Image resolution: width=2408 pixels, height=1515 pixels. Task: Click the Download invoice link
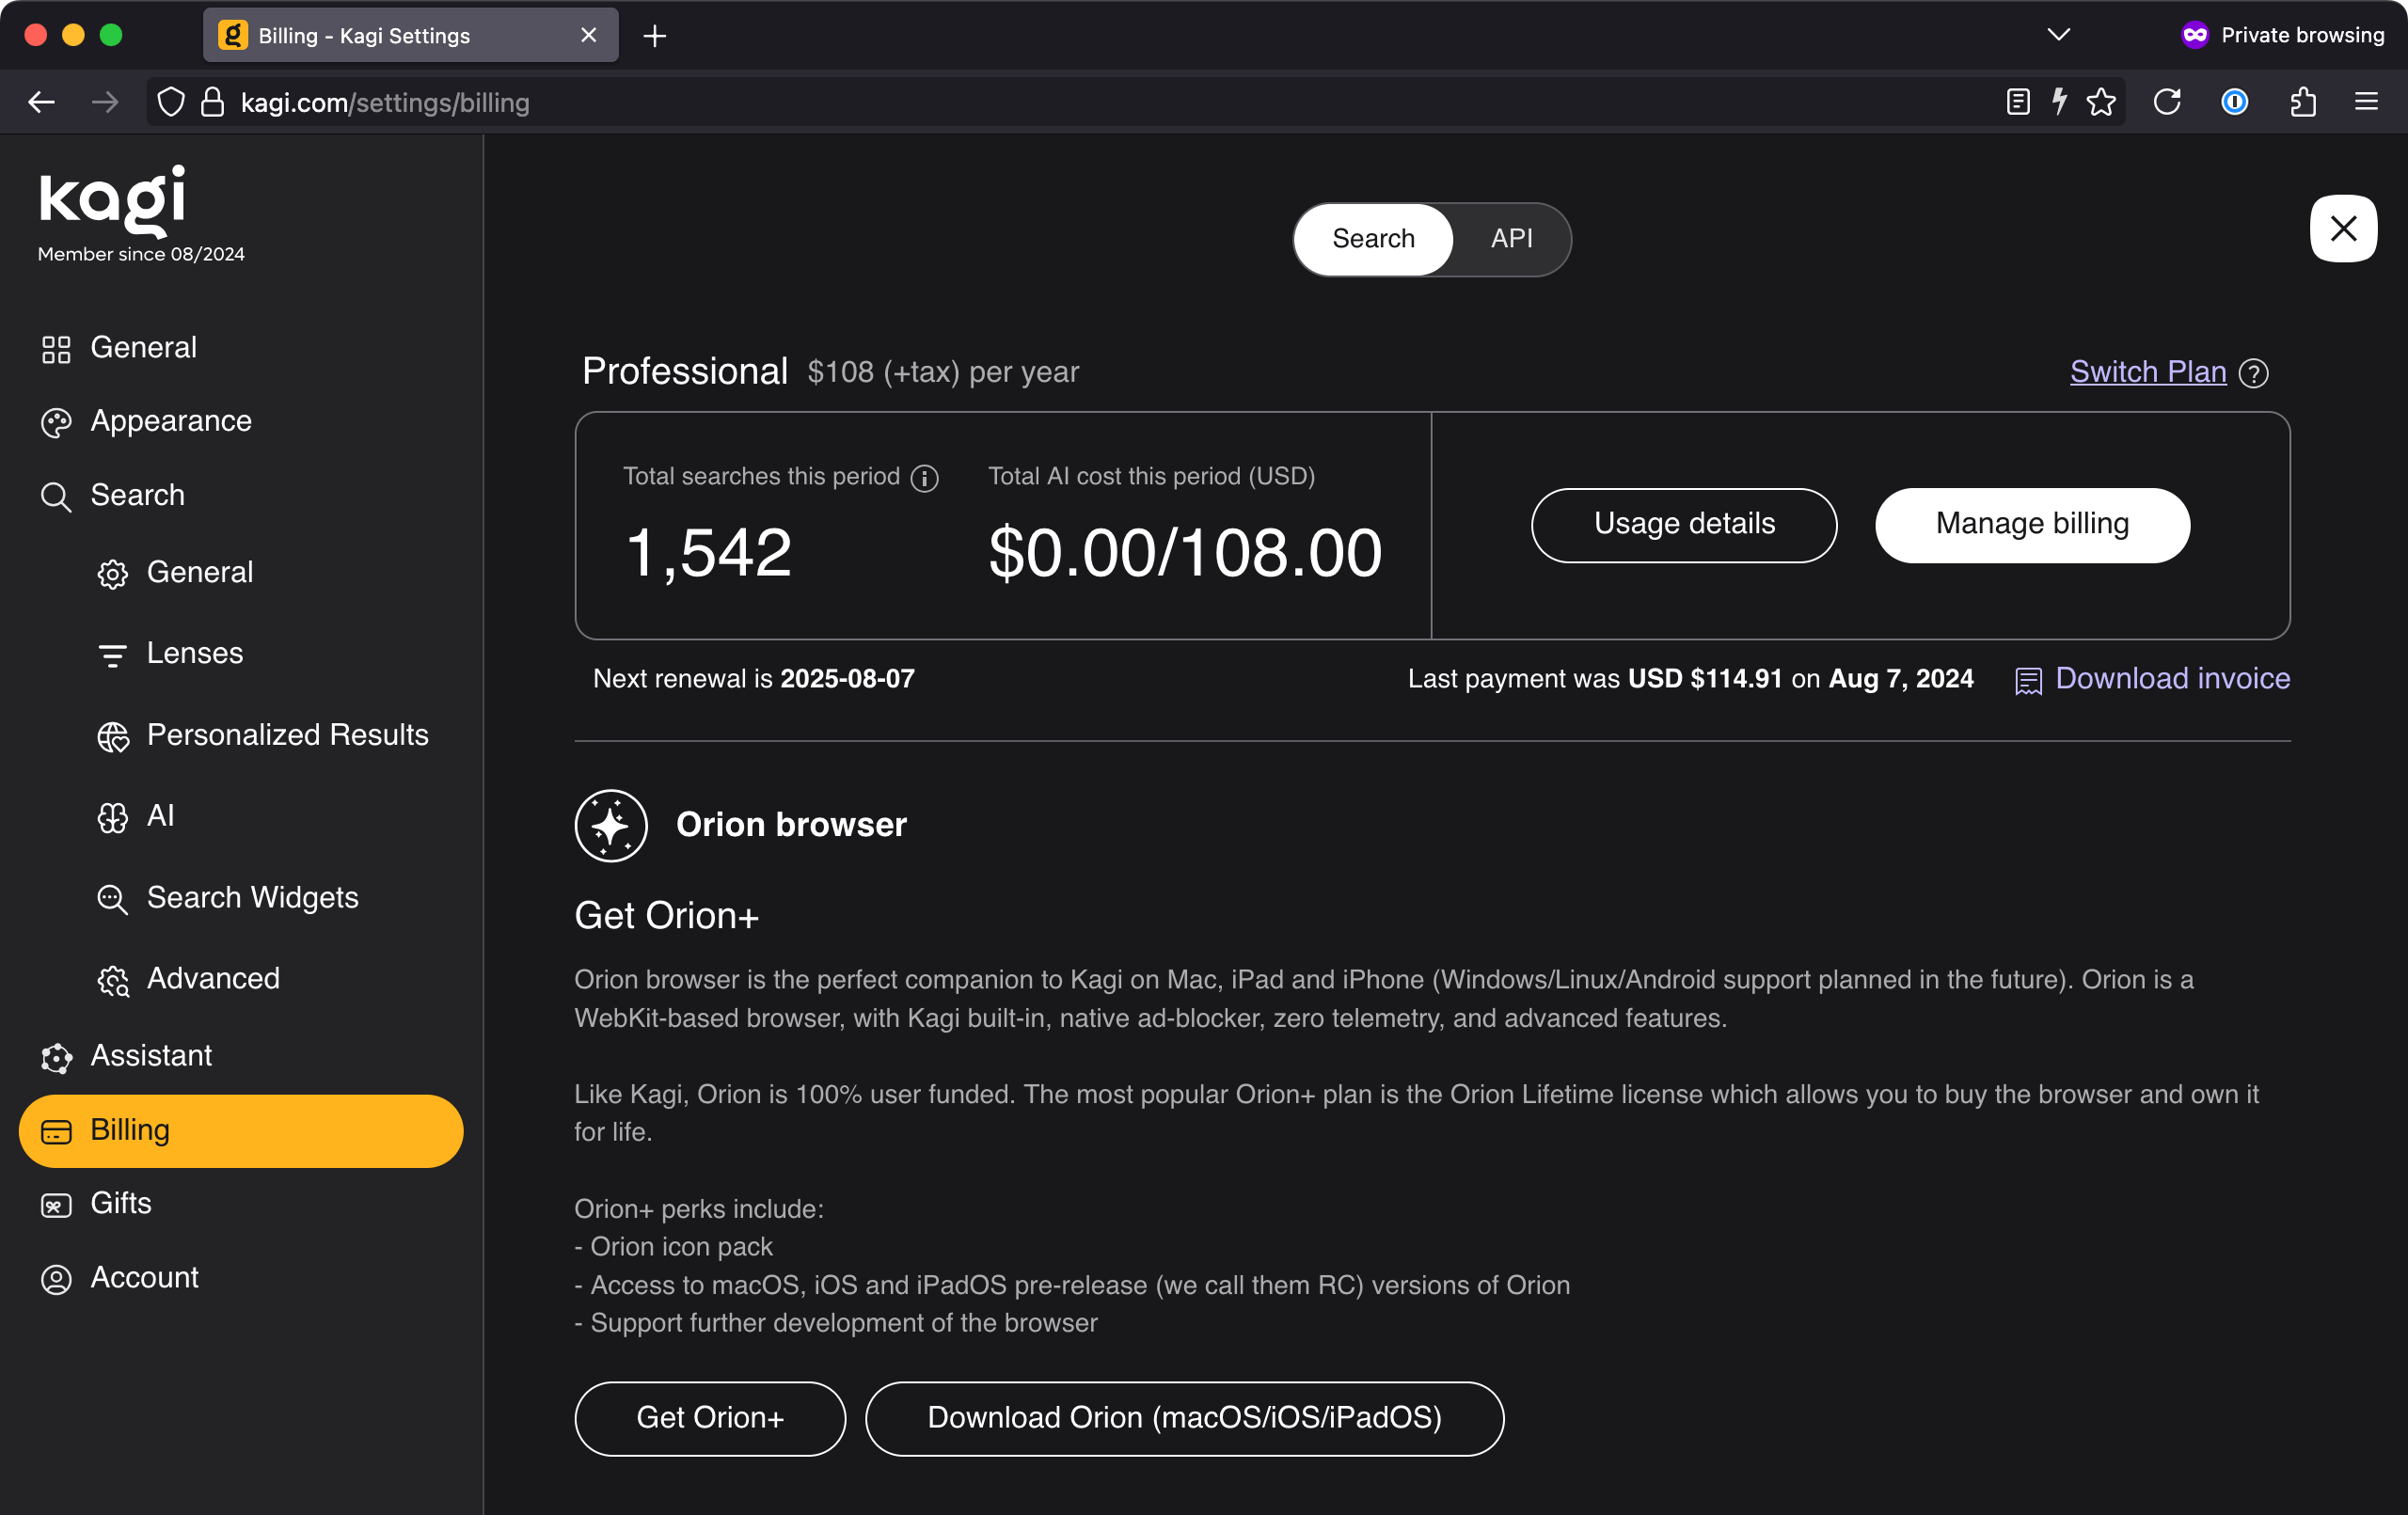pyautogui.click(x=2172, y=679)
